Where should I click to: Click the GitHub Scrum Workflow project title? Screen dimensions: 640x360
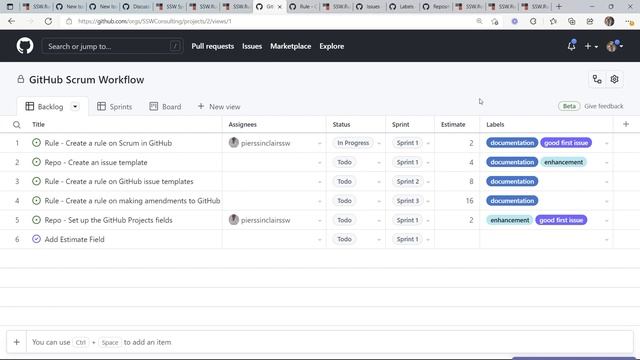(x=87, y=80)
